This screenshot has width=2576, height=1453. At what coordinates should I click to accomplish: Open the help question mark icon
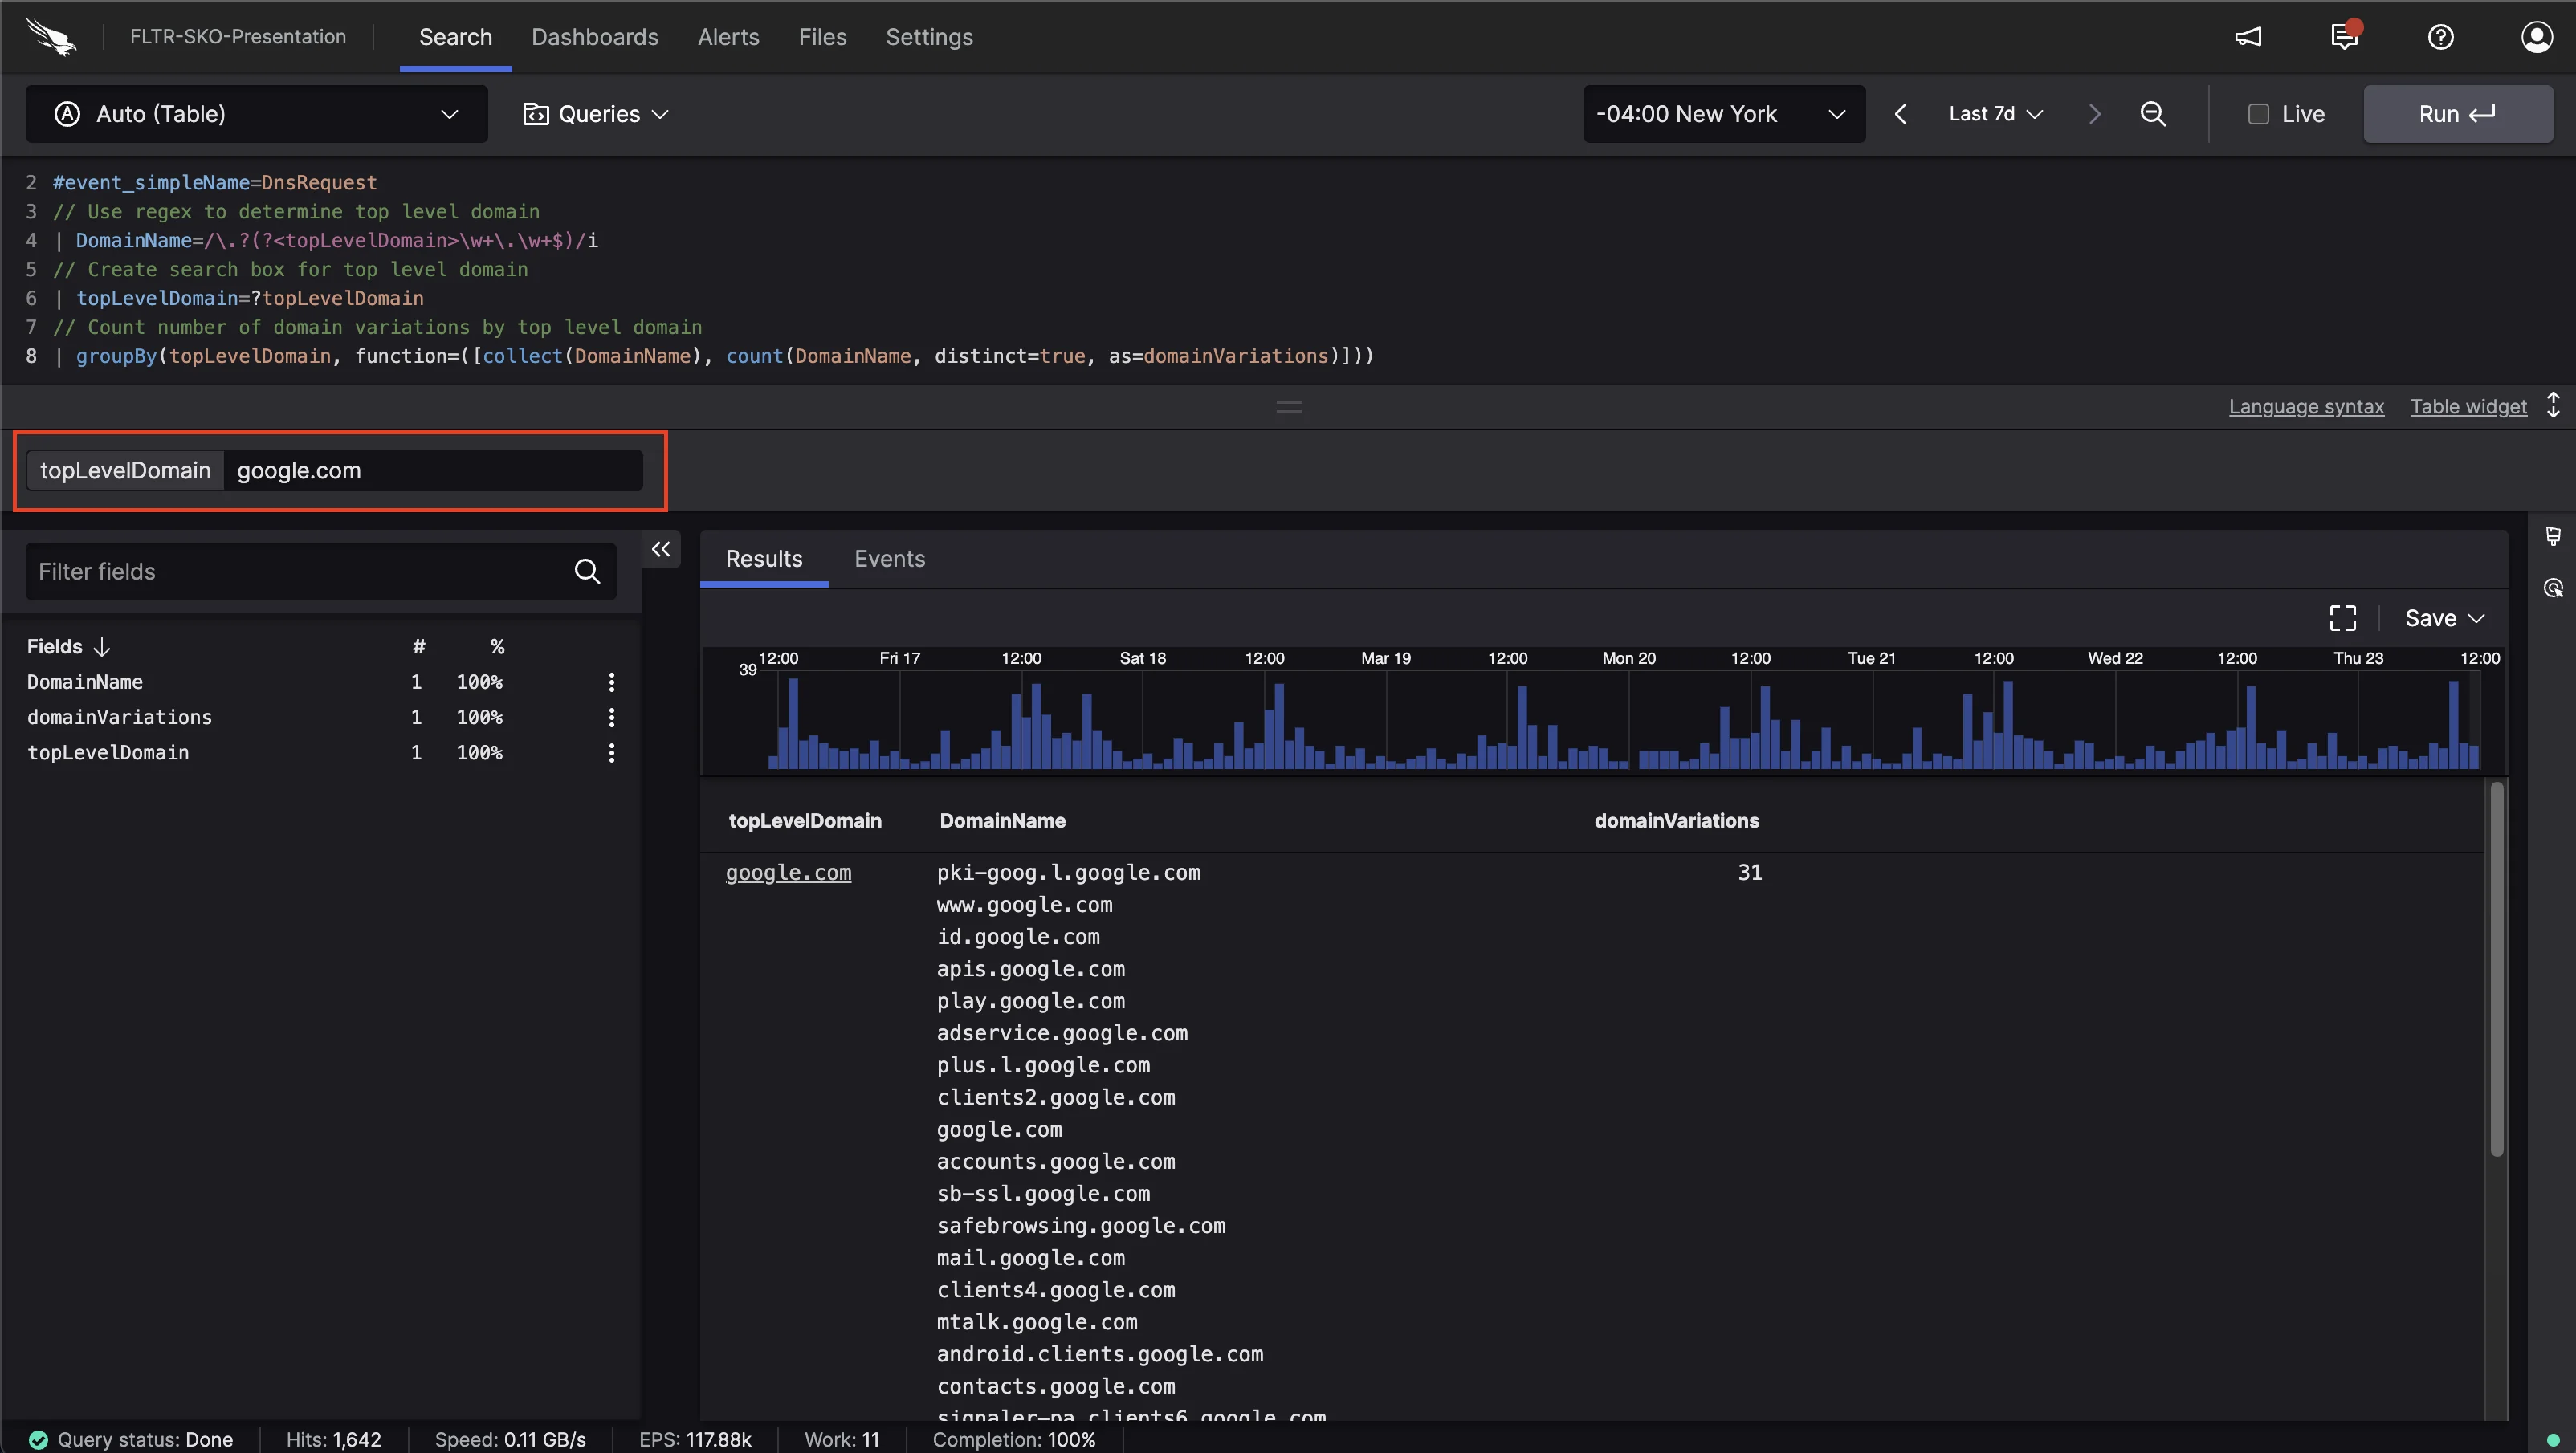[x=2441, y=37]
